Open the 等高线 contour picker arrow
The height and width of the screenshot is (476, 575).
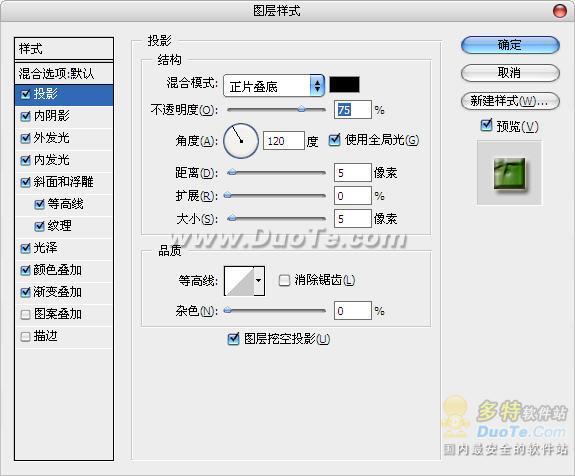coord(259,281)
